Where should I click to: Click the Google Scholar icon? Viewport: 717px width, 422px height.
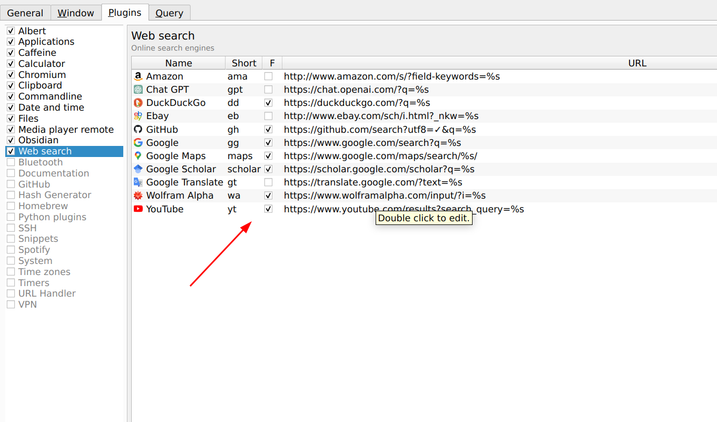(x=138, y=169)
